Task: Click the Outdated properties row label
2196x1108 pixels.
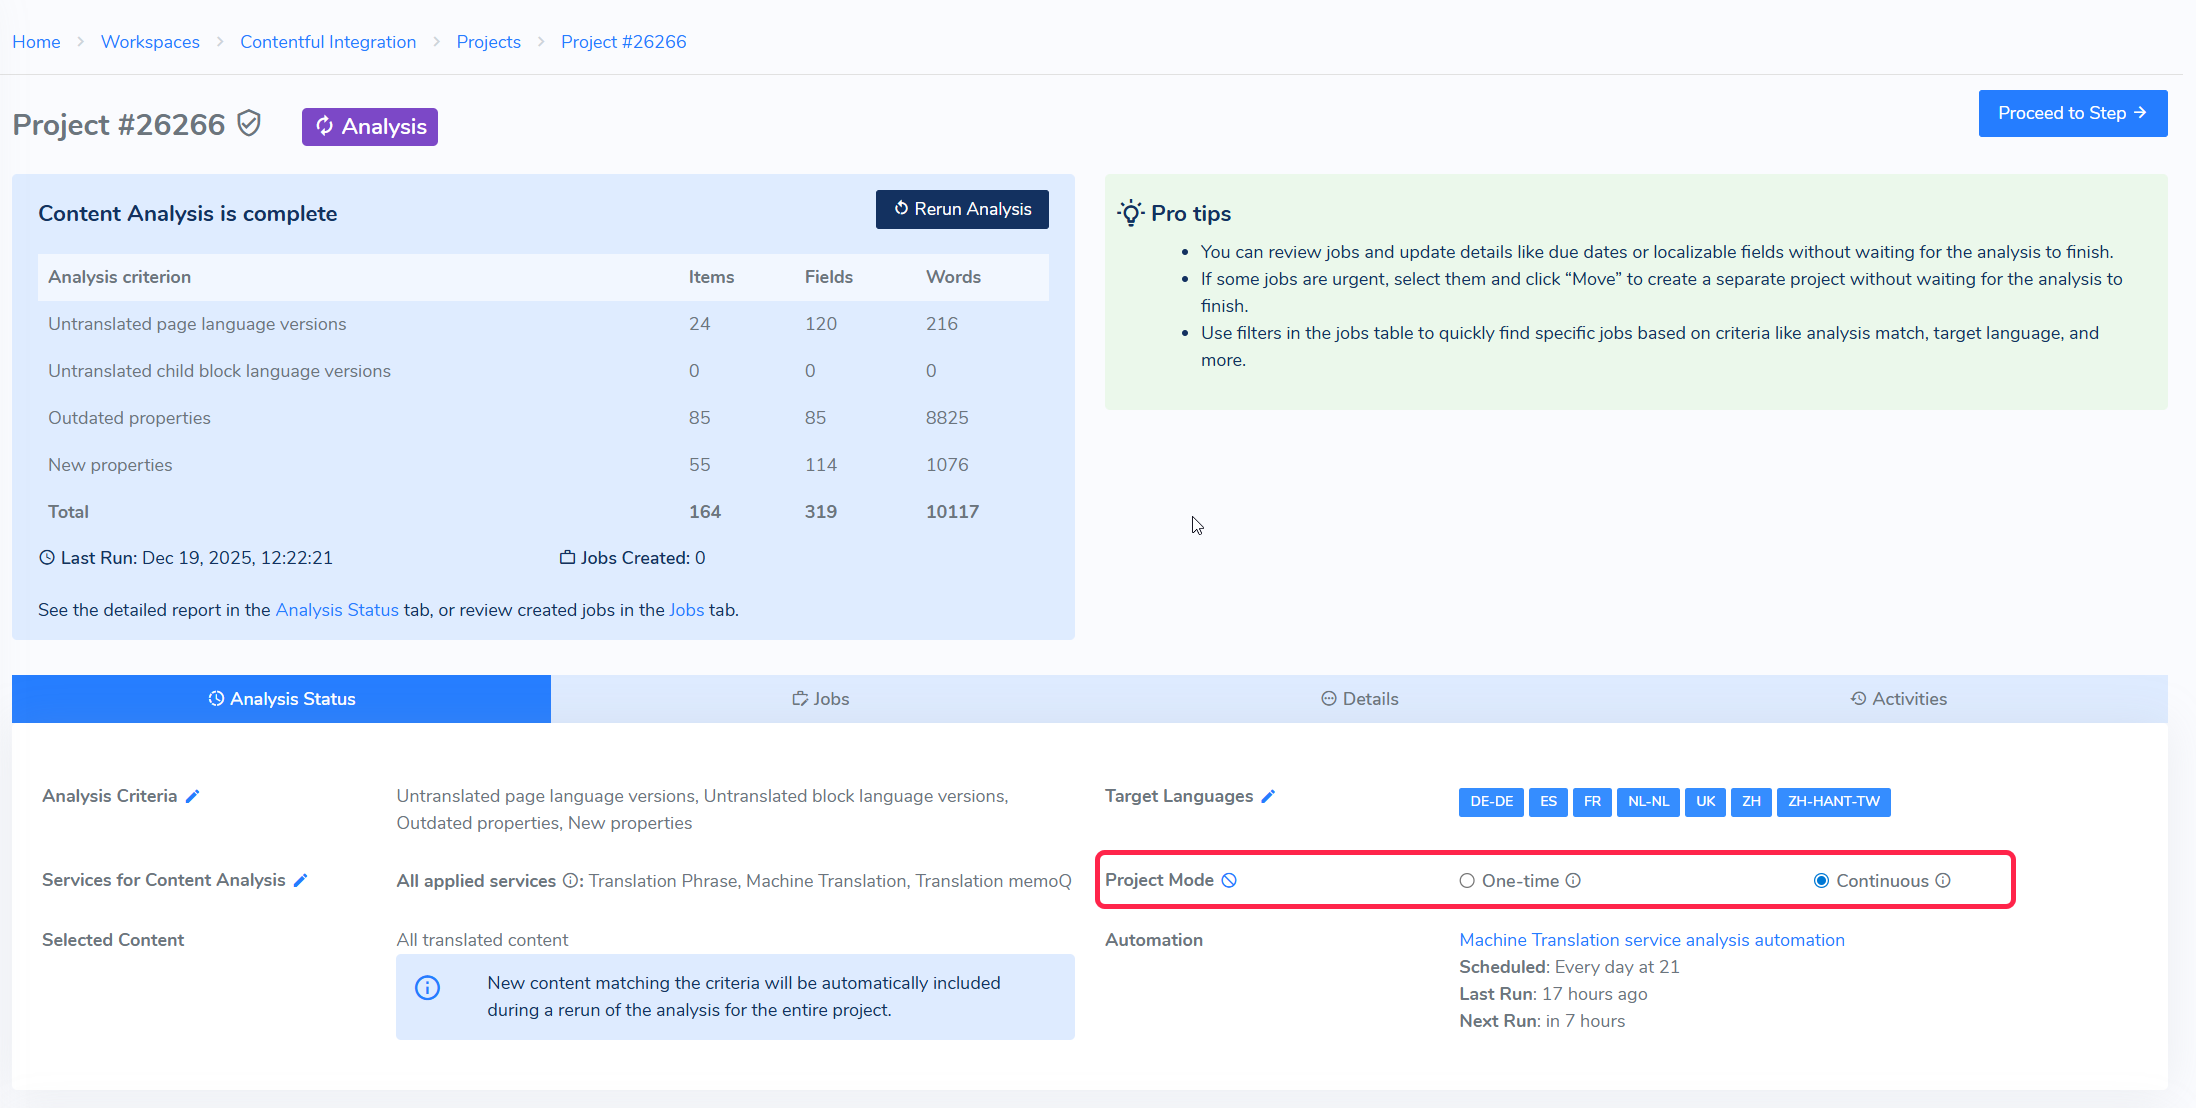Action: 129,418
